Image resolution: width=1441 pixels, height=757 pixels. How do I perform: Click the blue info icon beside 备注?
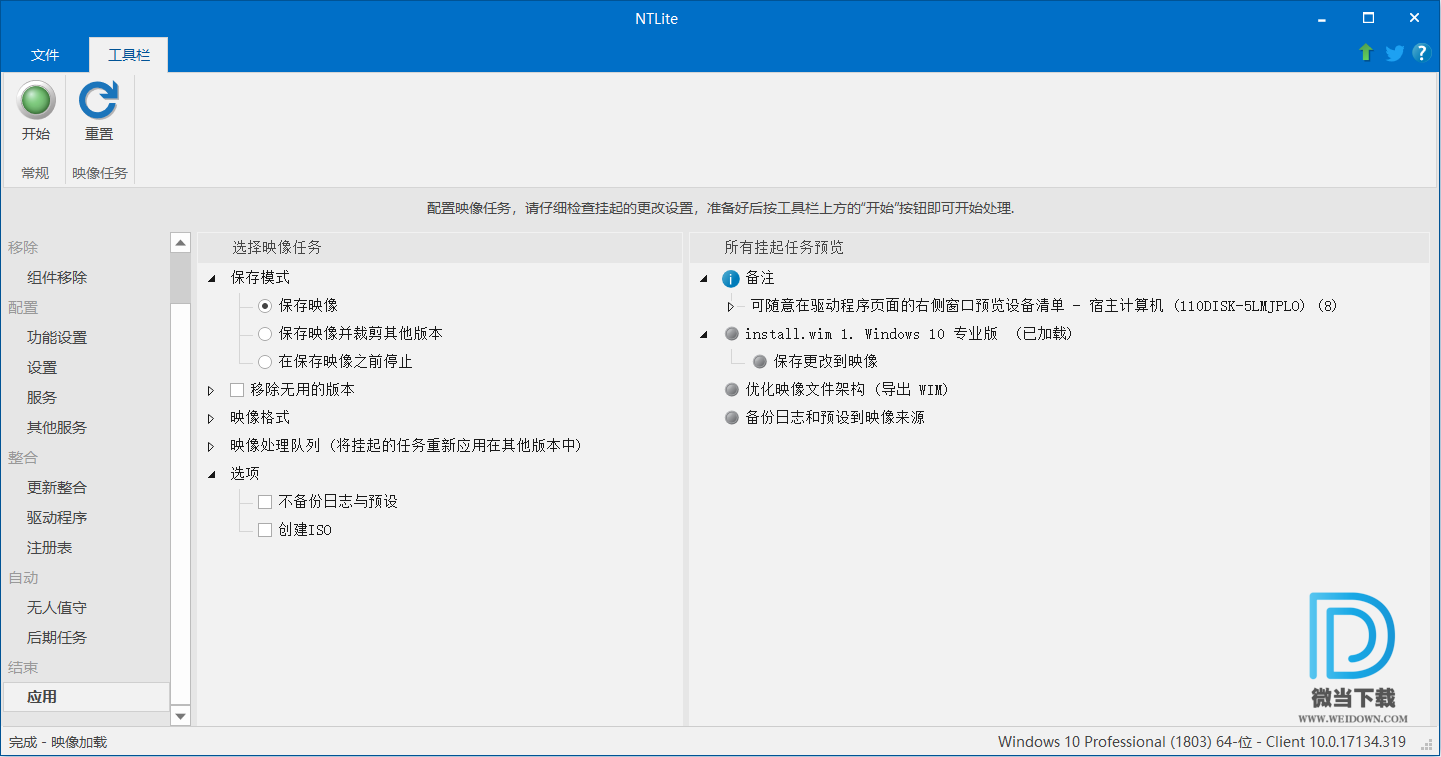pyautogui.click(x=731, y=278)
